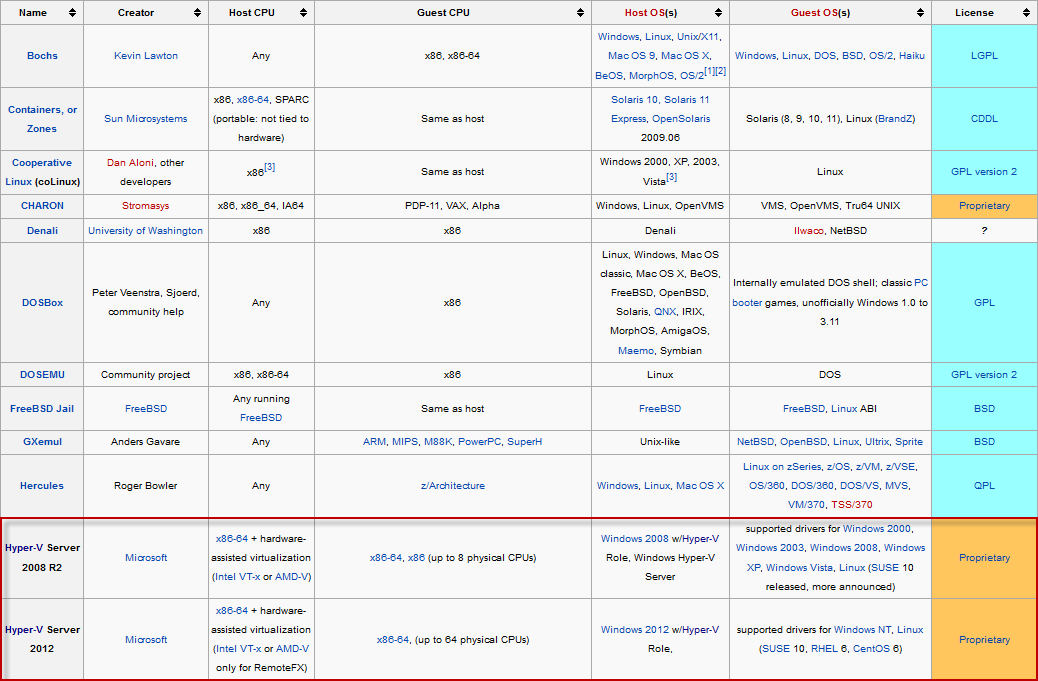Go to the DOSBox article
The image size is (1038, 681).
[x=41, y=303]
